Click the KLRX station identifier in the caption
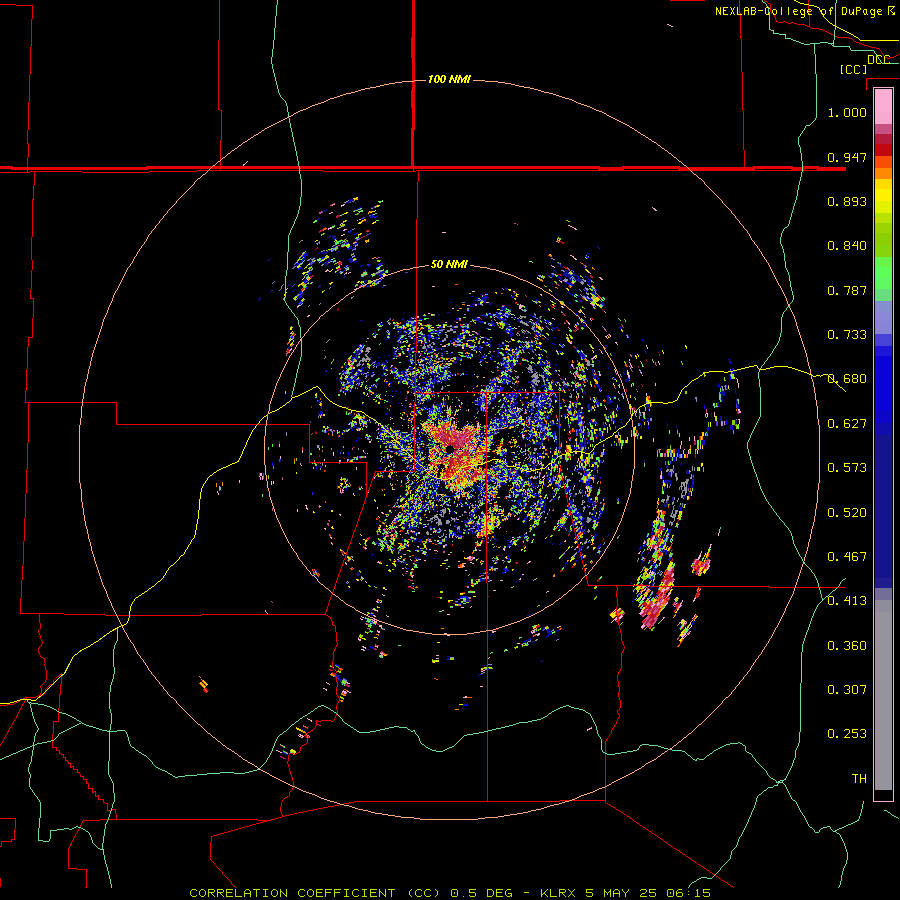Viewport: 900px width, 900px height. [557, 893]
